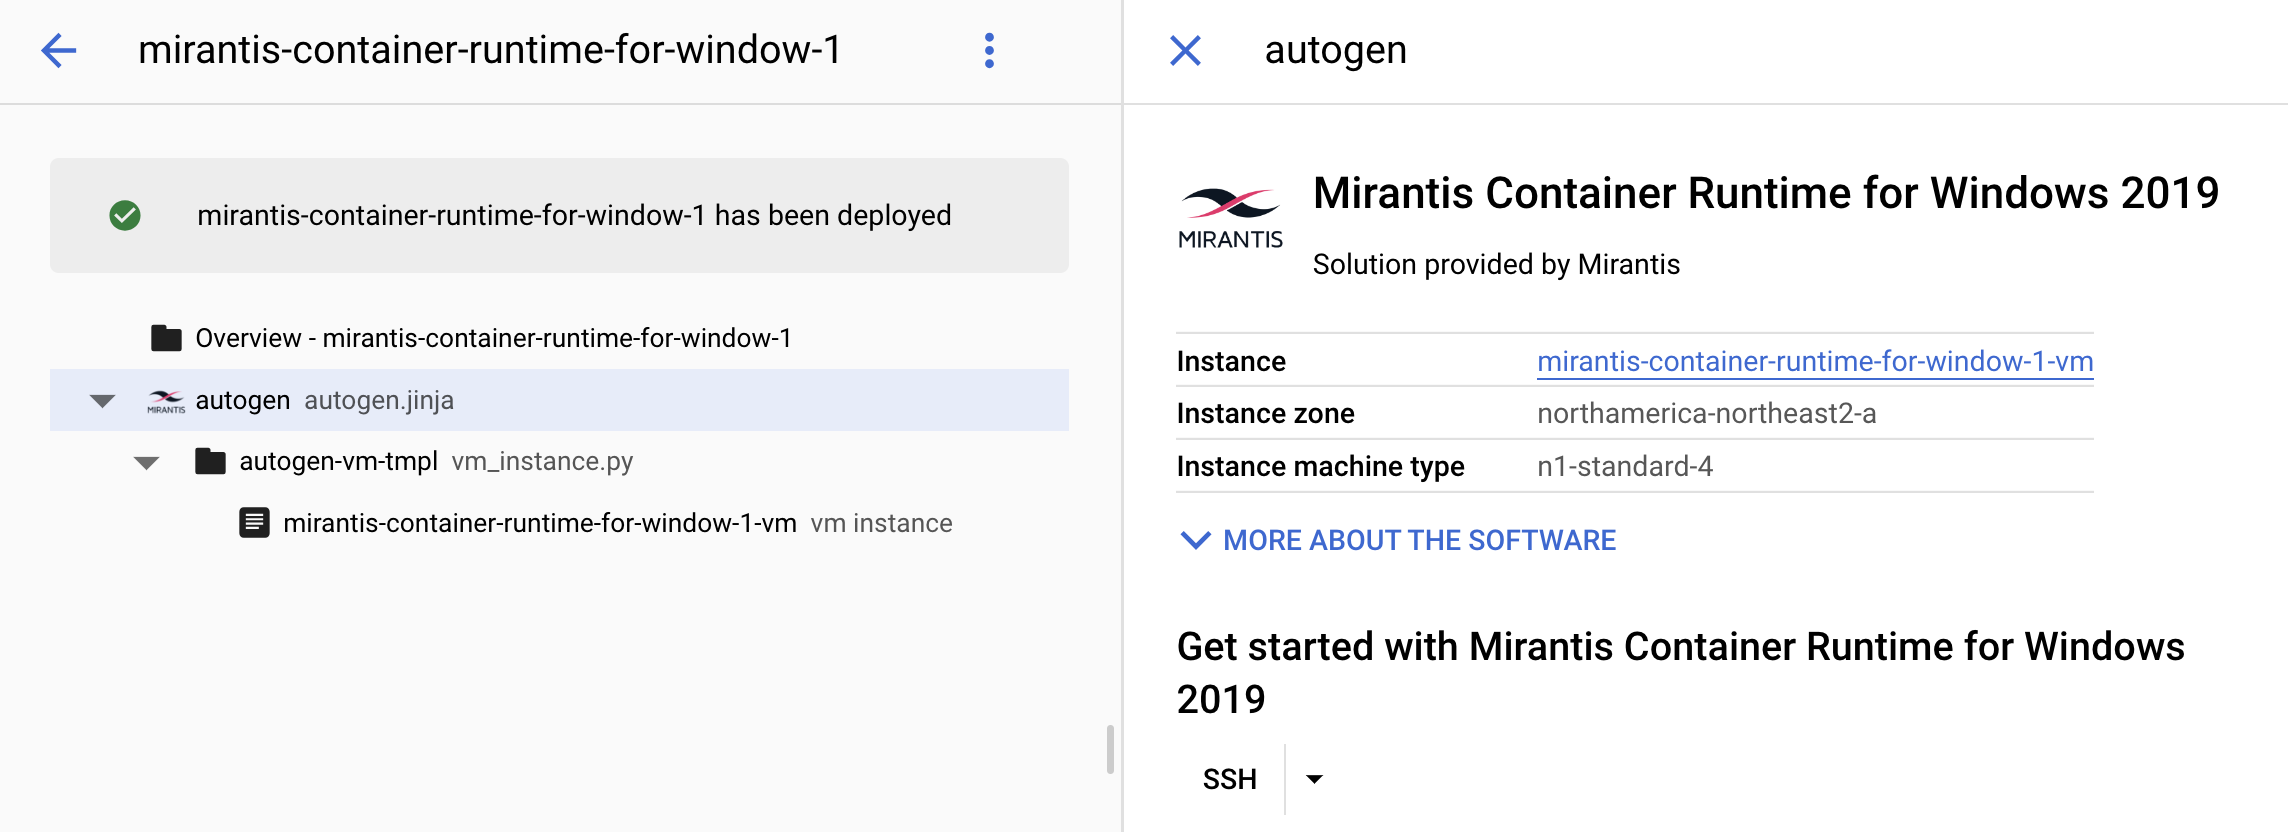Screen dimensions: 2288x832
Task: Click the 'has been deployed' status message
Action: (x=574, y=215)
